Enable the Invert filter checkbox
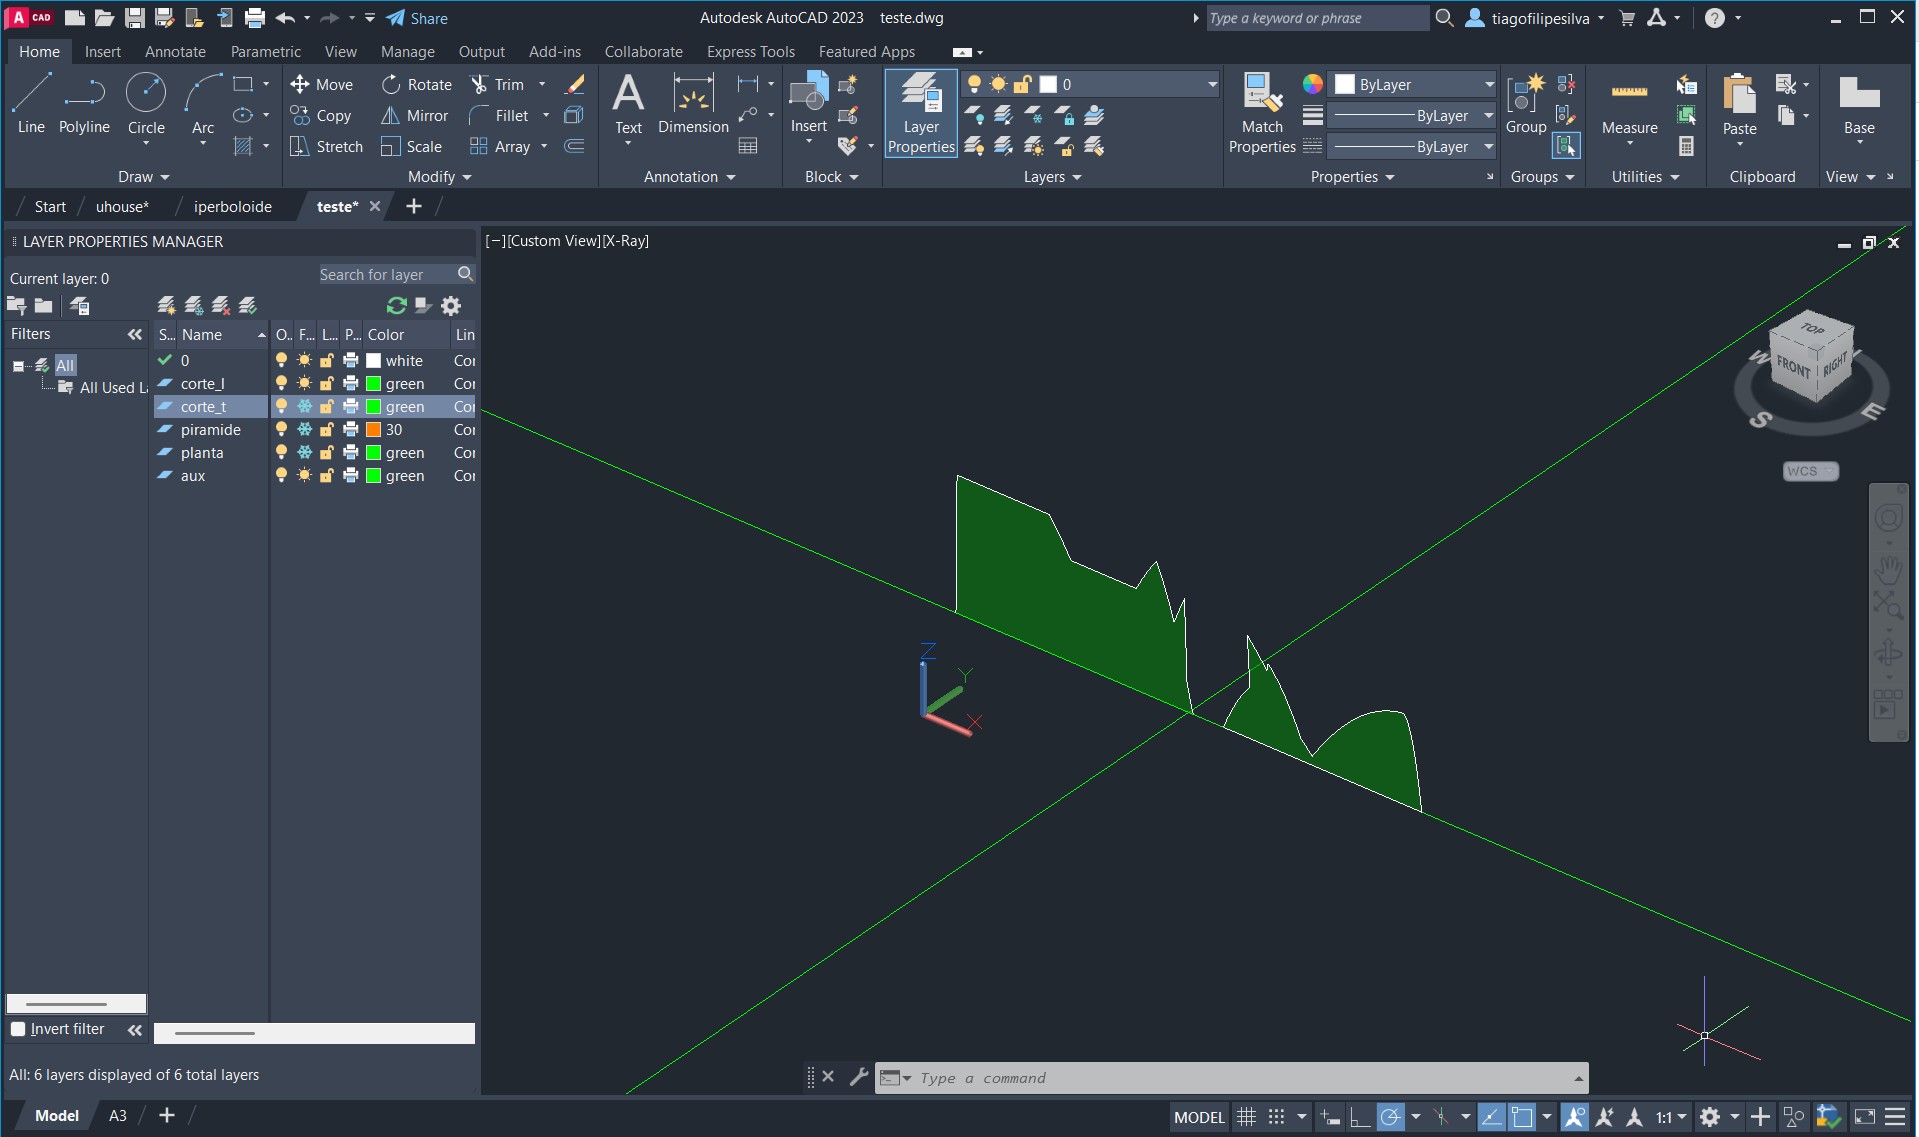 click(18, 1029)
